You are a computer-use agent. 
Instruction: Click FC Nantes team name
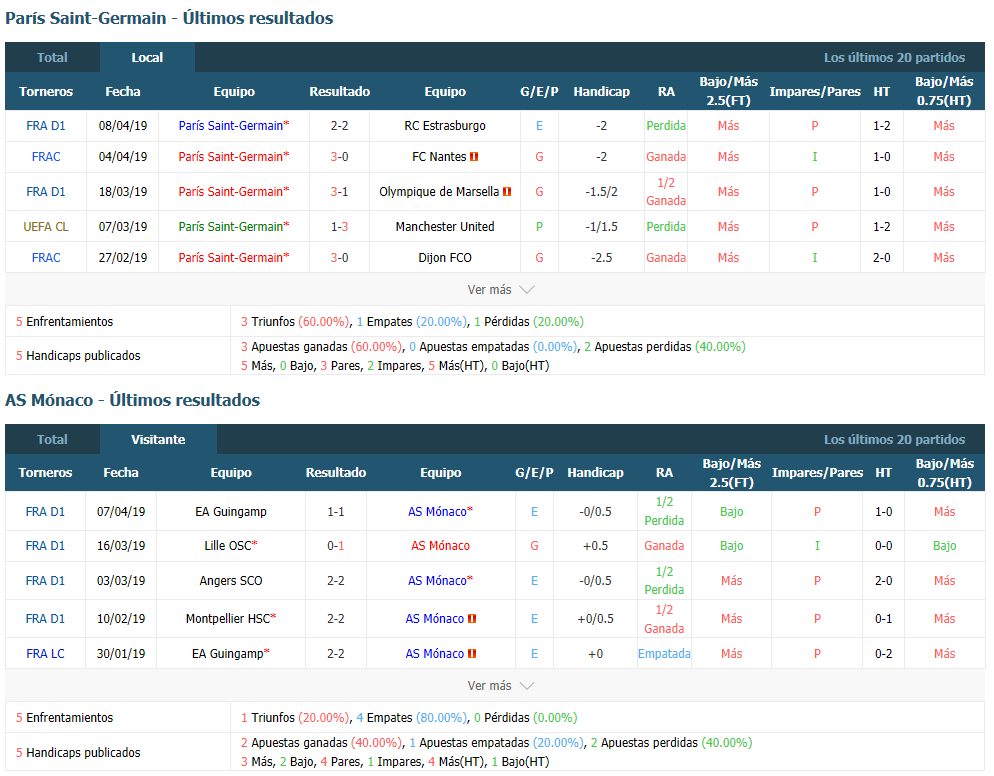click(x=439, y=157)
